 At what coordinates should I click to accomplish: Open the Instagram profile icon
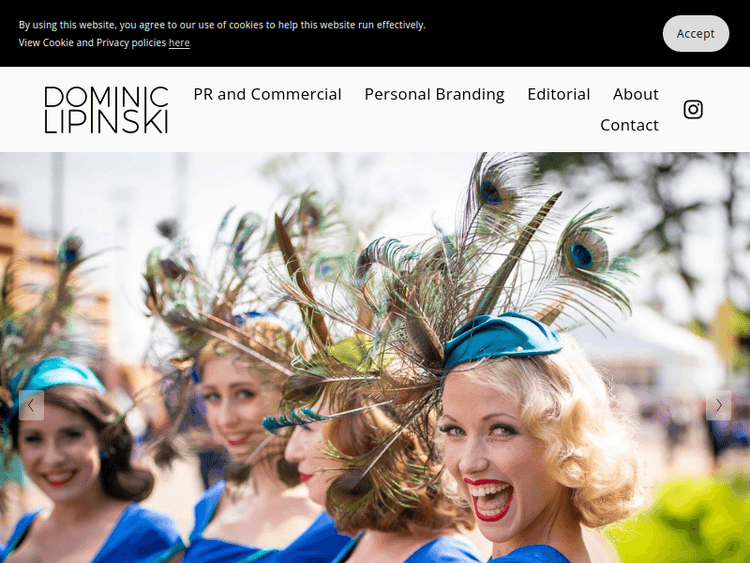pos(693,110)
